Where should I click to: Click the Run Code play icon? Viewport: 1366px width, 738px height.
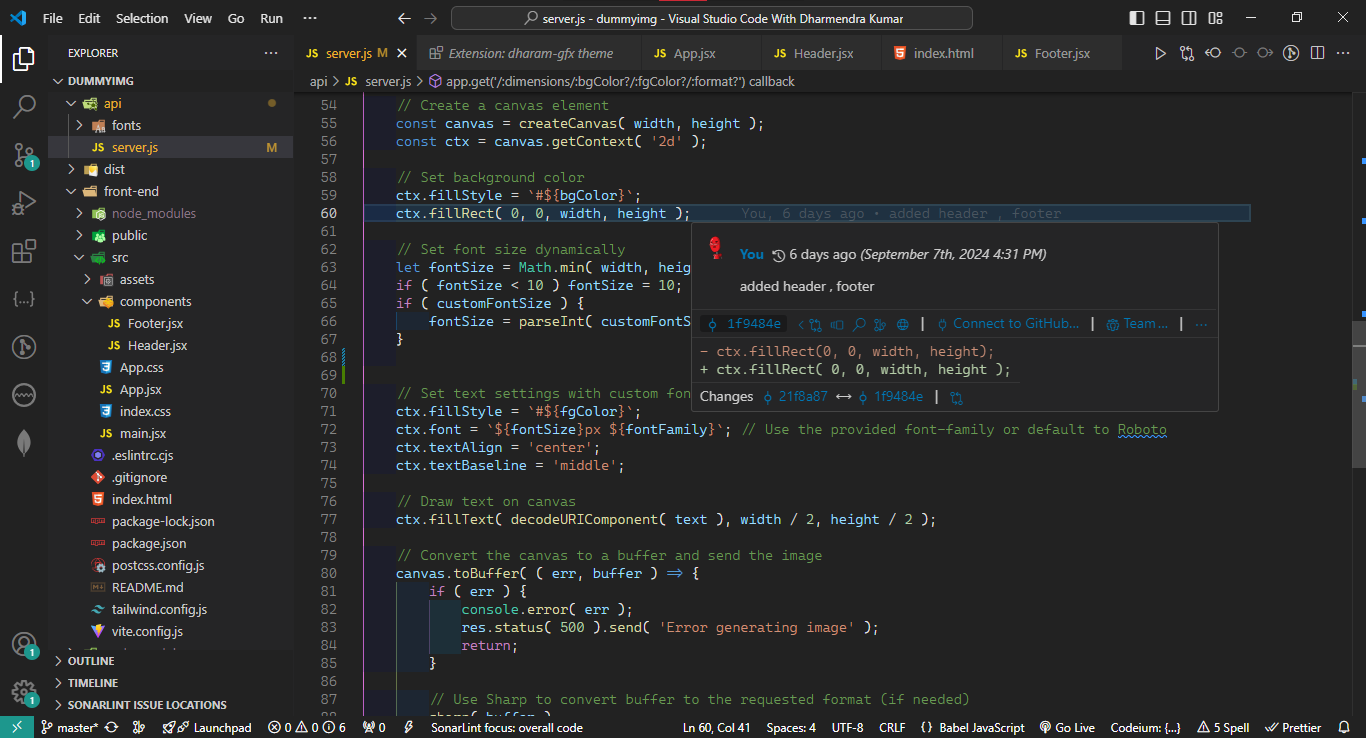pyautogui.click(x=1160, y=53)
